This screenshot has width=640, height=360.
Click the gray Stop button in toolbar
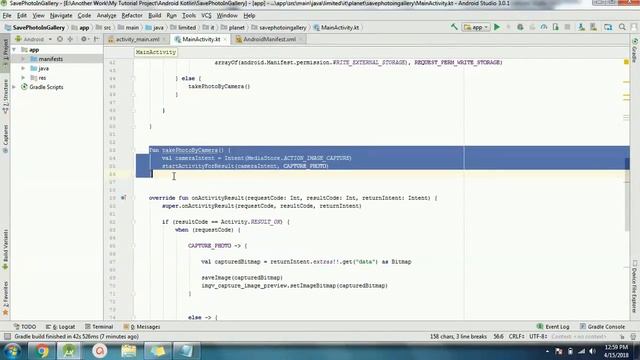(x=567, y=27)
